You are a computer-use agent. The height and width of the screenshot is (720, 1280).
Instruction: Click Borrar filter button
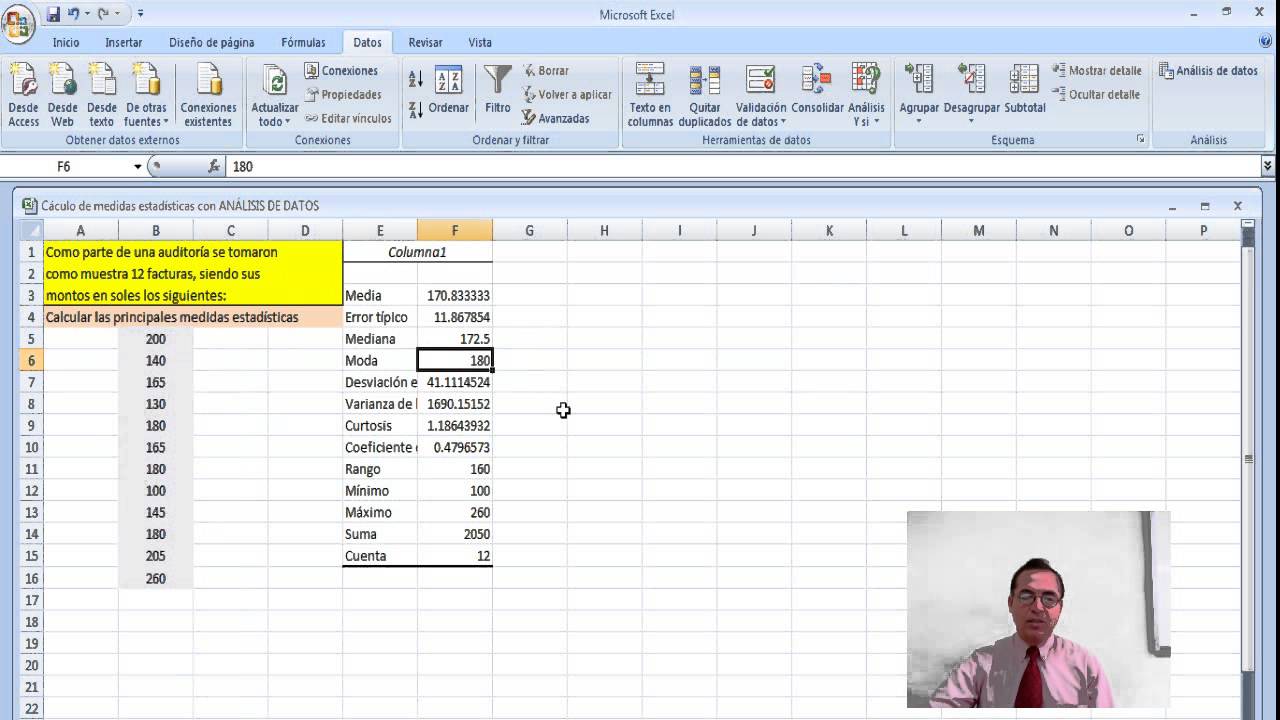[545, 71]
